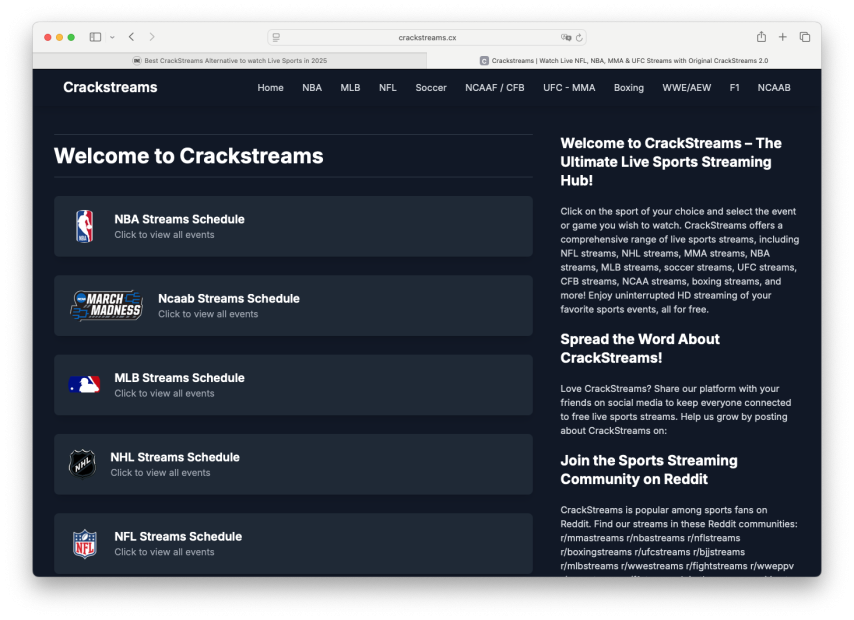Open the page reader icon in address bar

276,38
